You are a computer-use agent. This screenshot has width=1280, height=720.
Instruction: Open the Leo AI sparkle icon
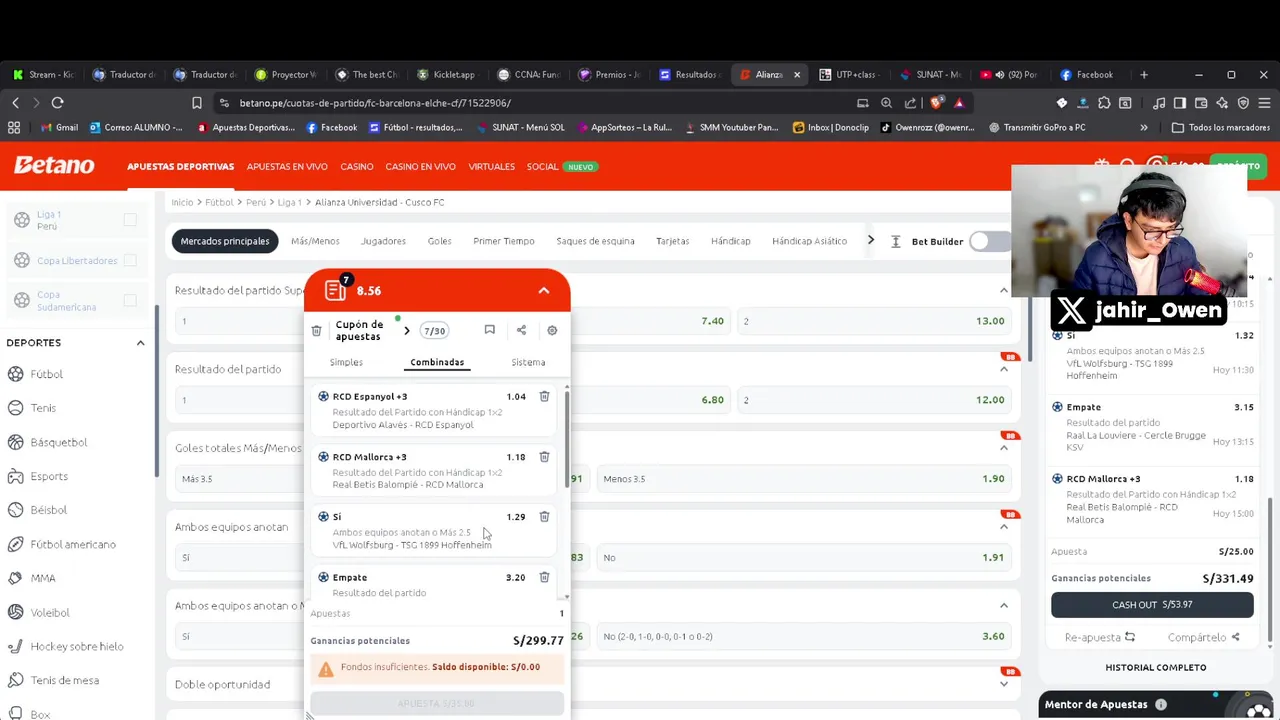(x=1222, y=103)
